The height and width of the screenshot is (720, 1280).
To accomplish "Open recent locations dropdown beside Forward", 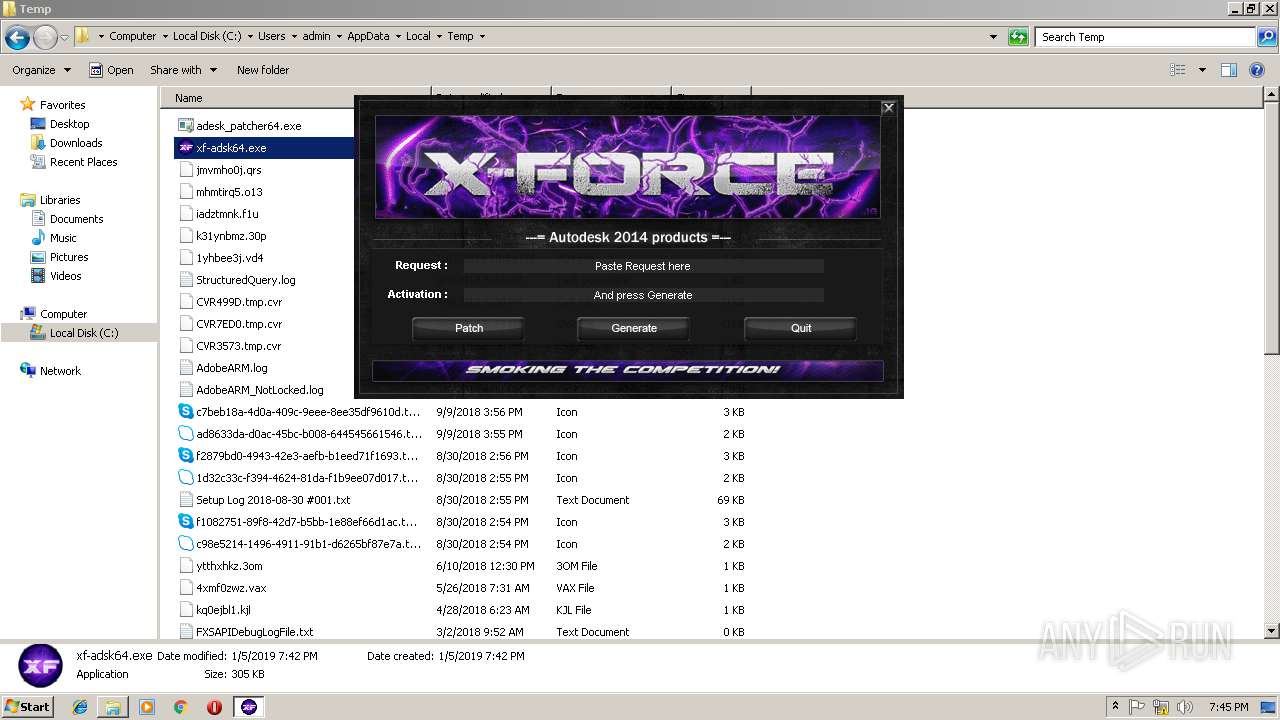I will 64,38.
